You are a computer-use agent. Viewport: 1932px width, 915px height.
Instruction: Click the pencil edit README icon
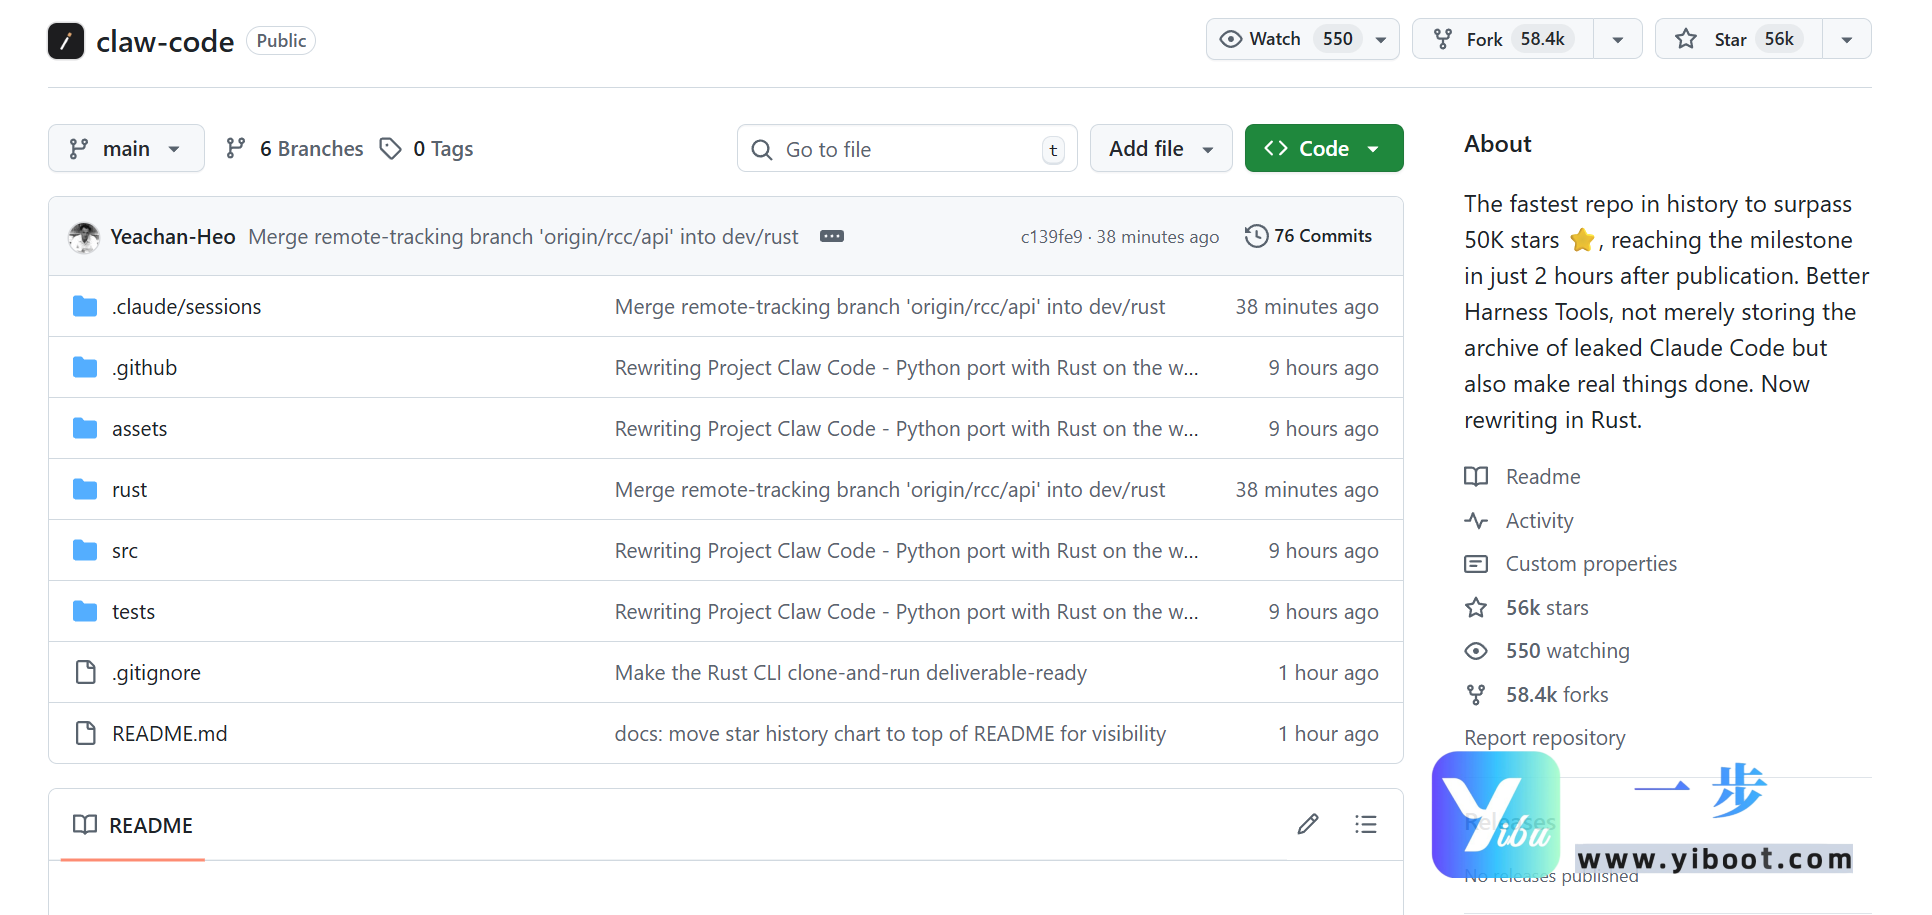coord(1307,824)
